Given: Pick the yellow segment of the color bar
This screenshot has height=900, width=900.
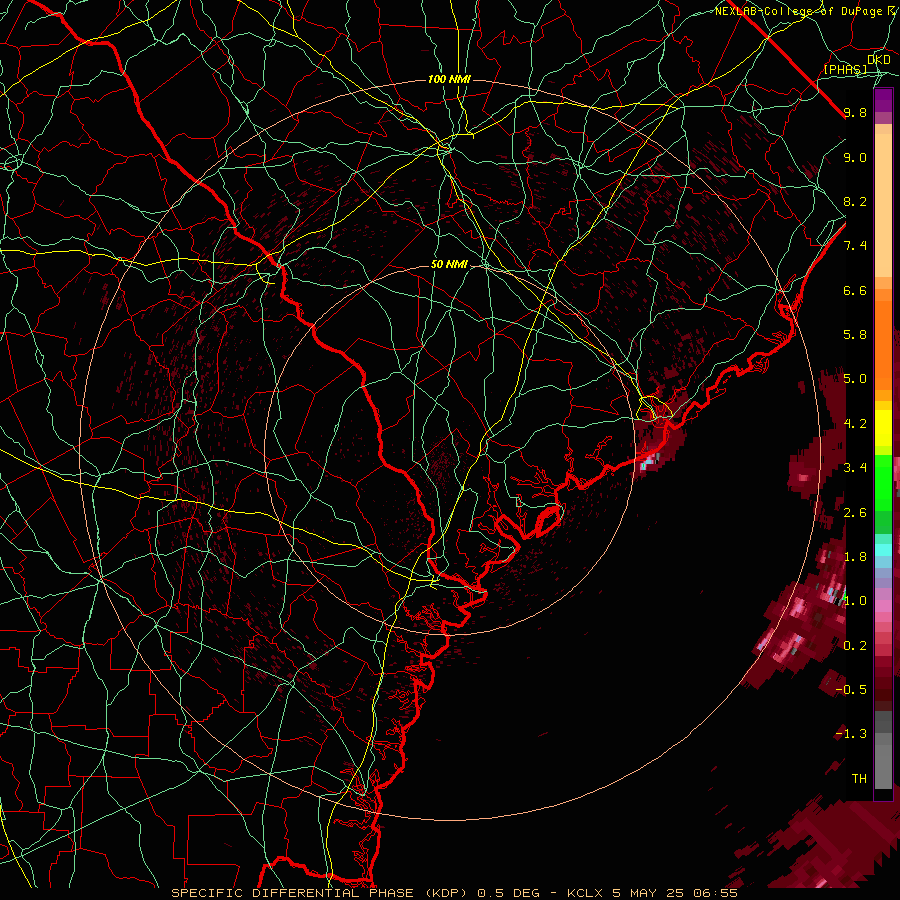Looking at the screenshot, I should click(x=883, y=428).
